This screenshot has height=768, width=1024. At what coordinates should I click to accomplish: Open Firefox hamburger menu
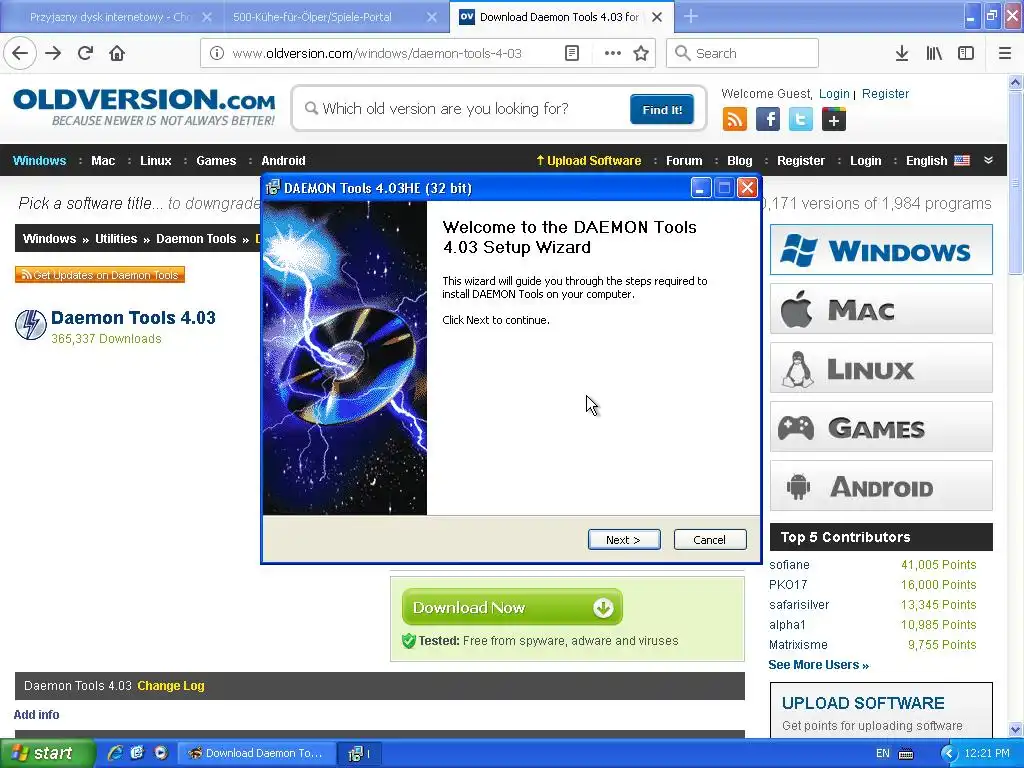pos(1005,54)
